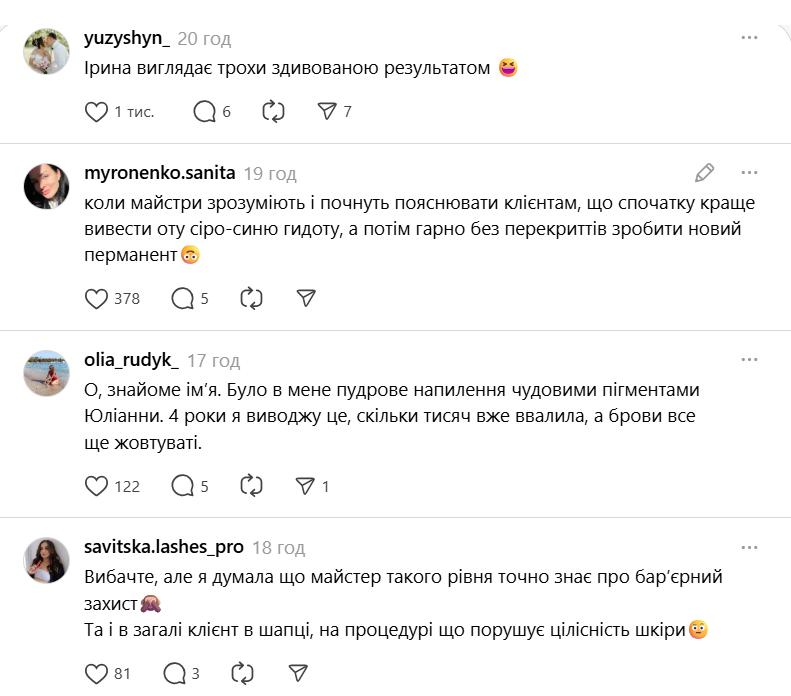
Task: Open more options for yuzyshyn_ comment
Action: pyautogui.click(x=749, y=37)
